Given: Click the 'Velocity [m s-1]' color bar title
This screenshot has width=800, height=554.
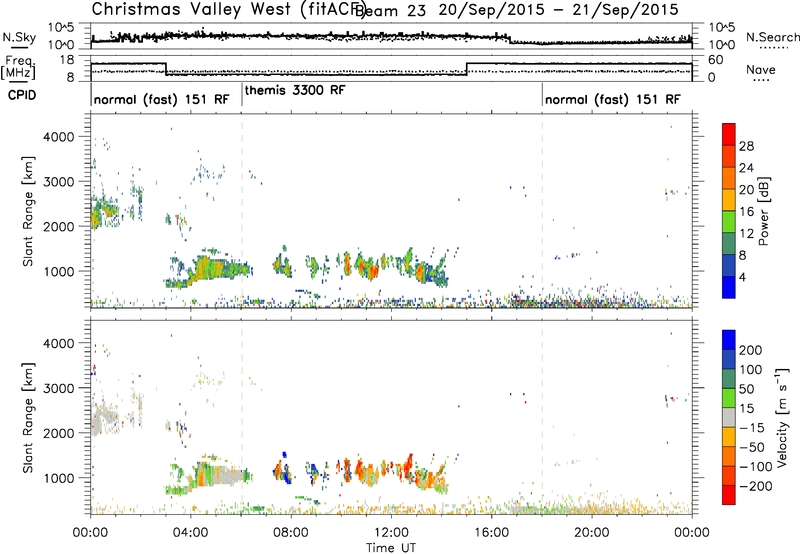Looking at the screenshot, I should 782,417.
